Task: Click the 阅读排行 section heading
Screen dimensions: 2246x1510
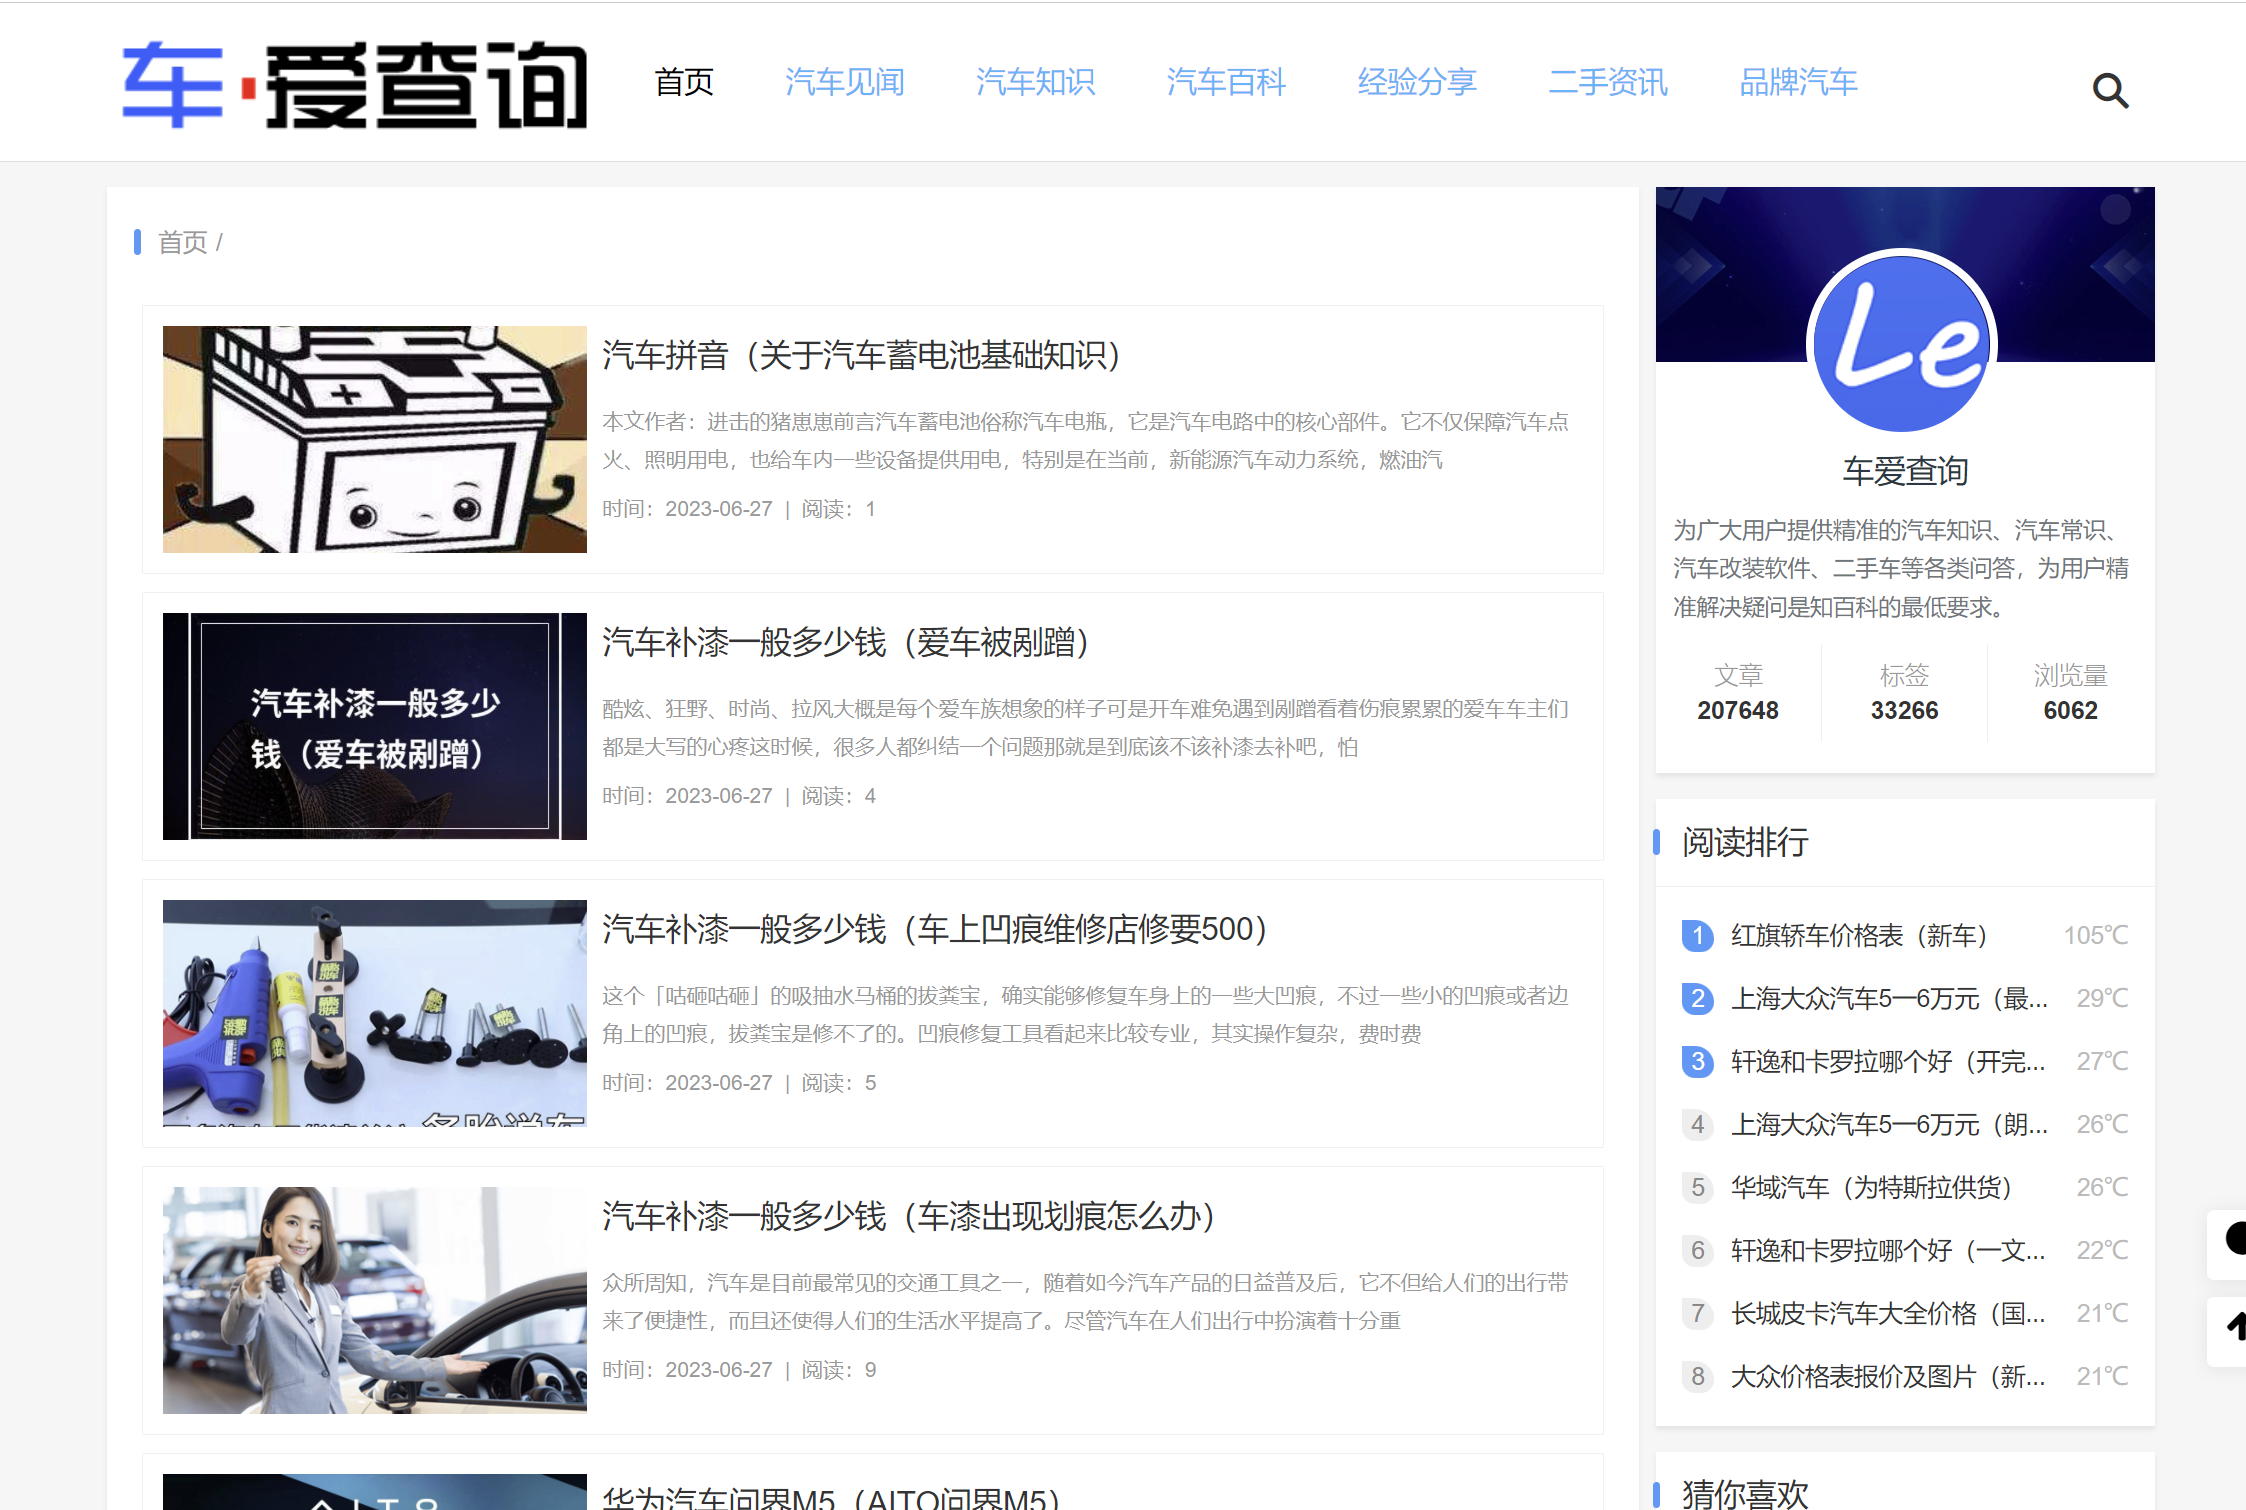Action: 1745,842
